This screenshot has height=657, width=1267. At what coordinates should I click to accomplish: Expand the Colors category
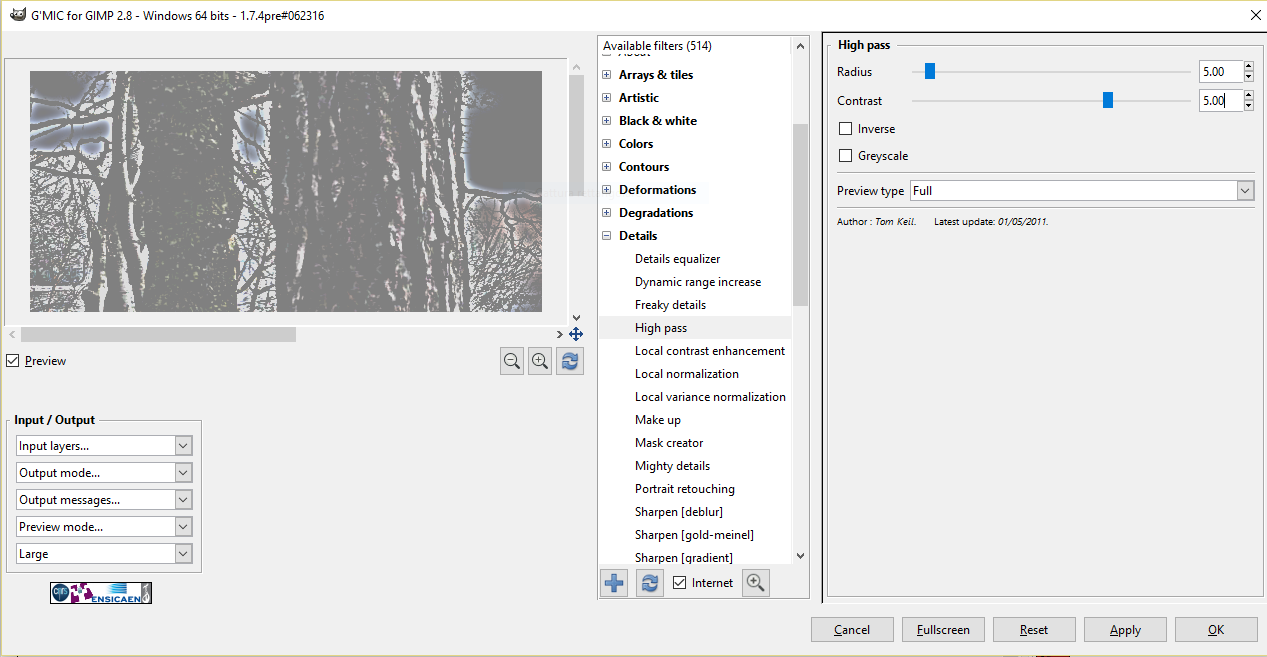(x=606, y=144)
